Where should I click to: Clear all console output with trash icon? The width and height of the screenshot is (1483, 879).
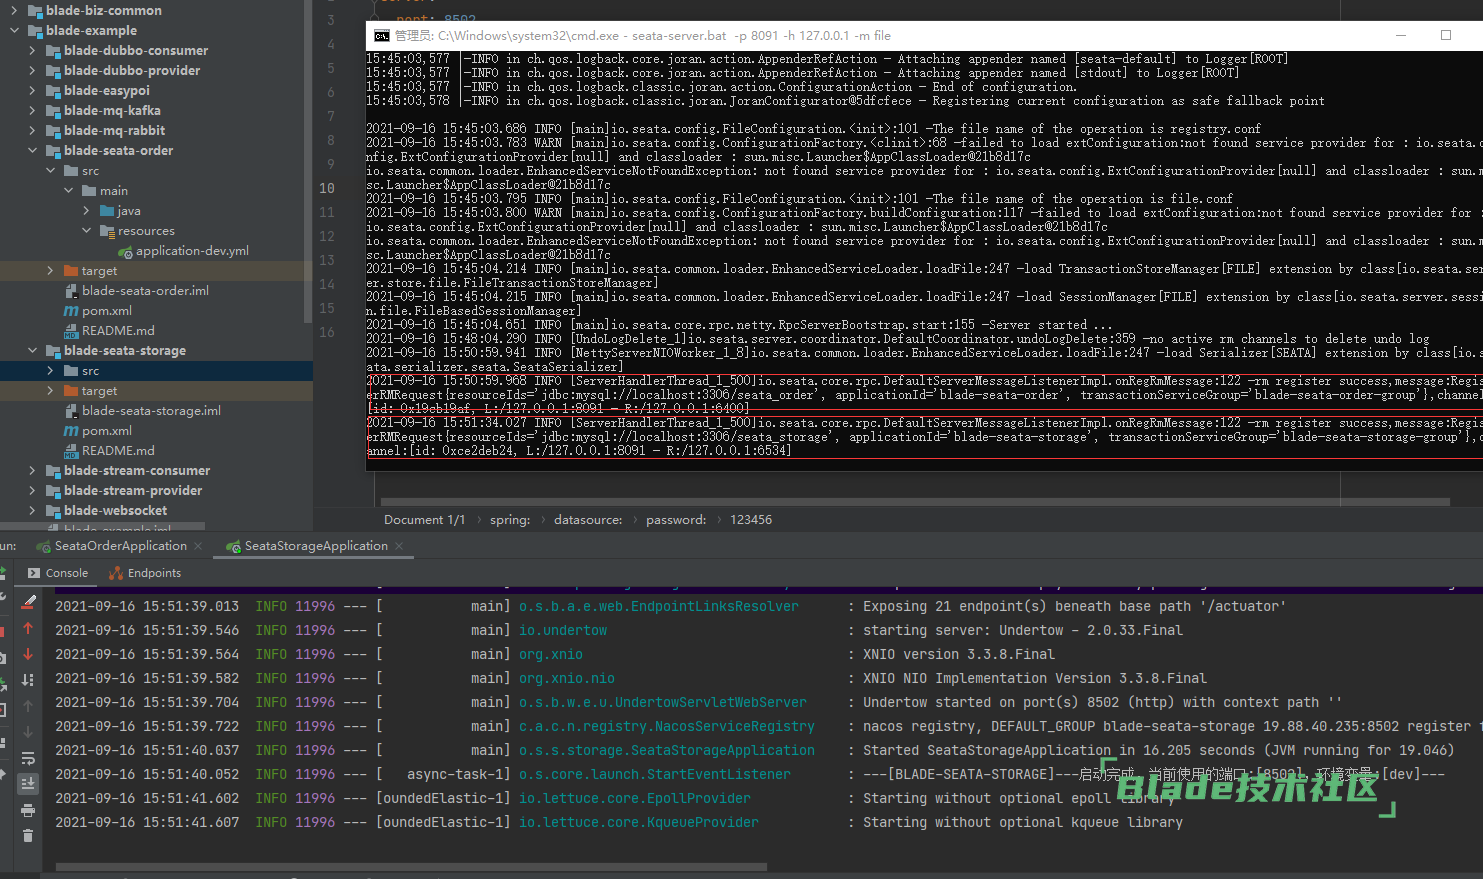point(28,836)
